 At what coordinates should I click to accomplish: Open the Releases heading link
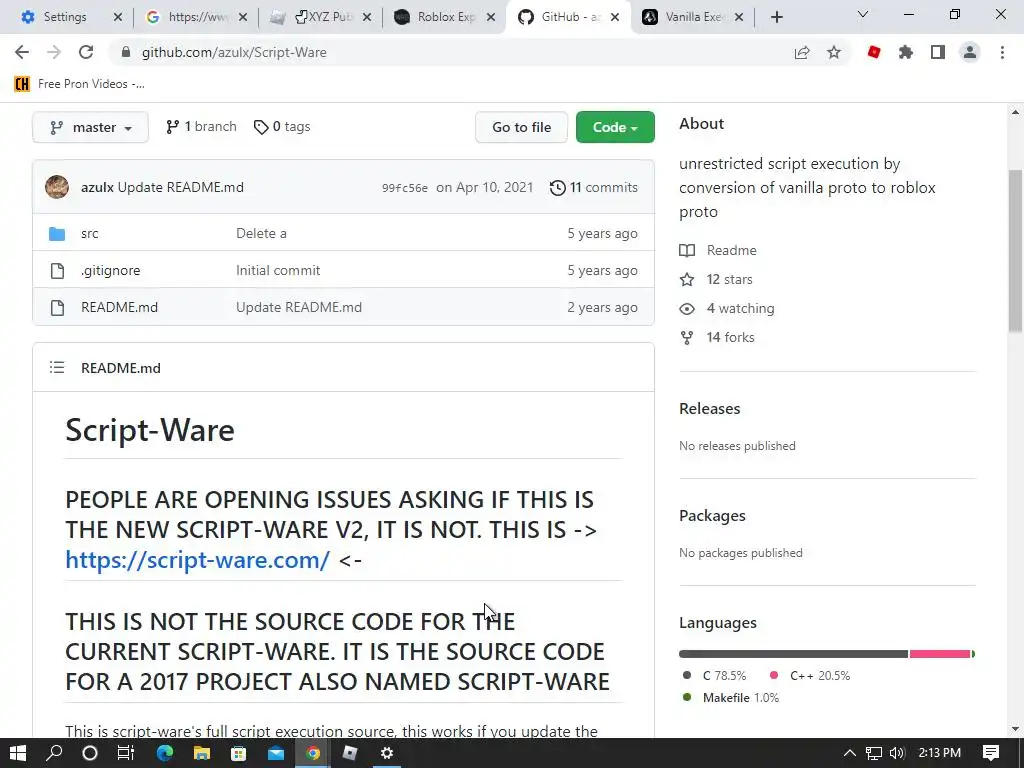pos(710,409)
